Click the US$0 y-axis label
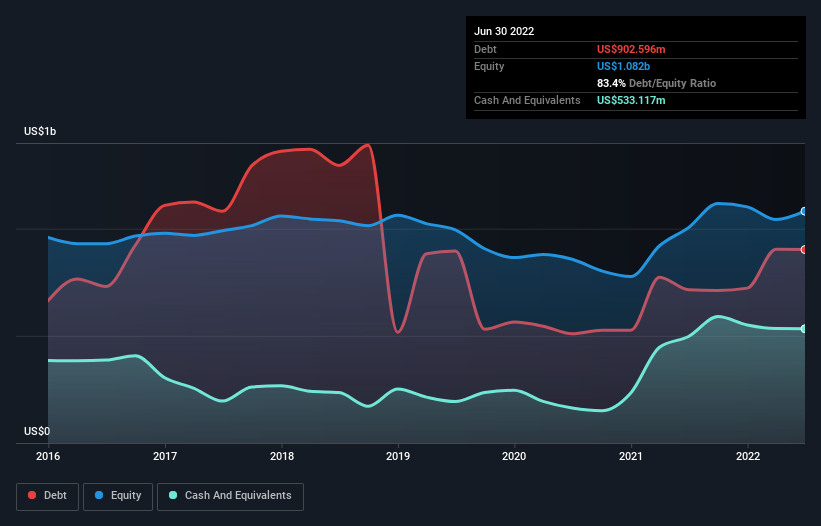Viewport: 821px width, 526px height. (x=37, y=431)
